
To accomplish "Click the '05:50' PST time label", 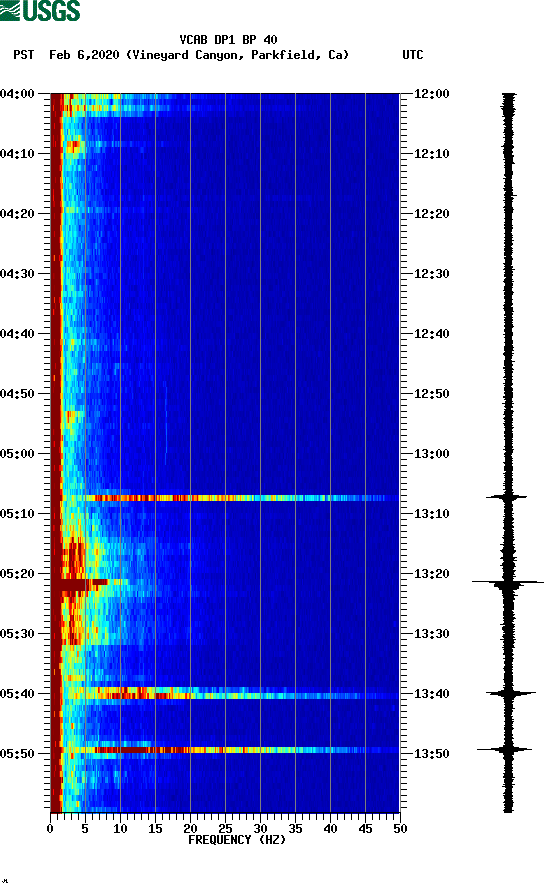I will [17, 754].
